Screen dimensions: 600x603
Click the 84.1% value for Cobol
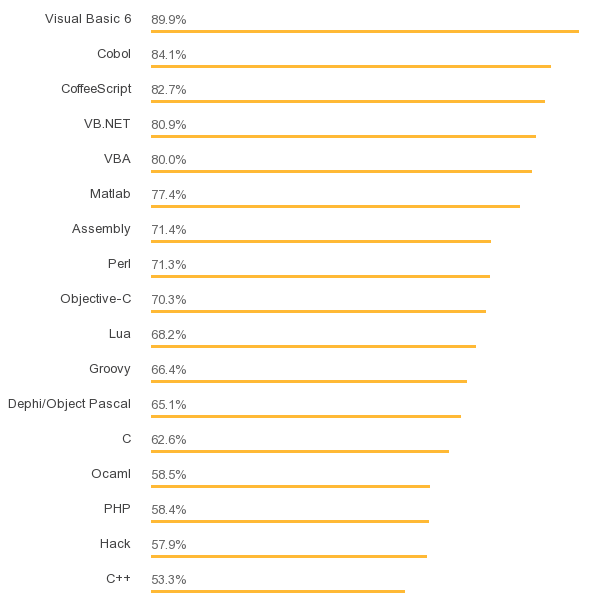tap(168, 55)
